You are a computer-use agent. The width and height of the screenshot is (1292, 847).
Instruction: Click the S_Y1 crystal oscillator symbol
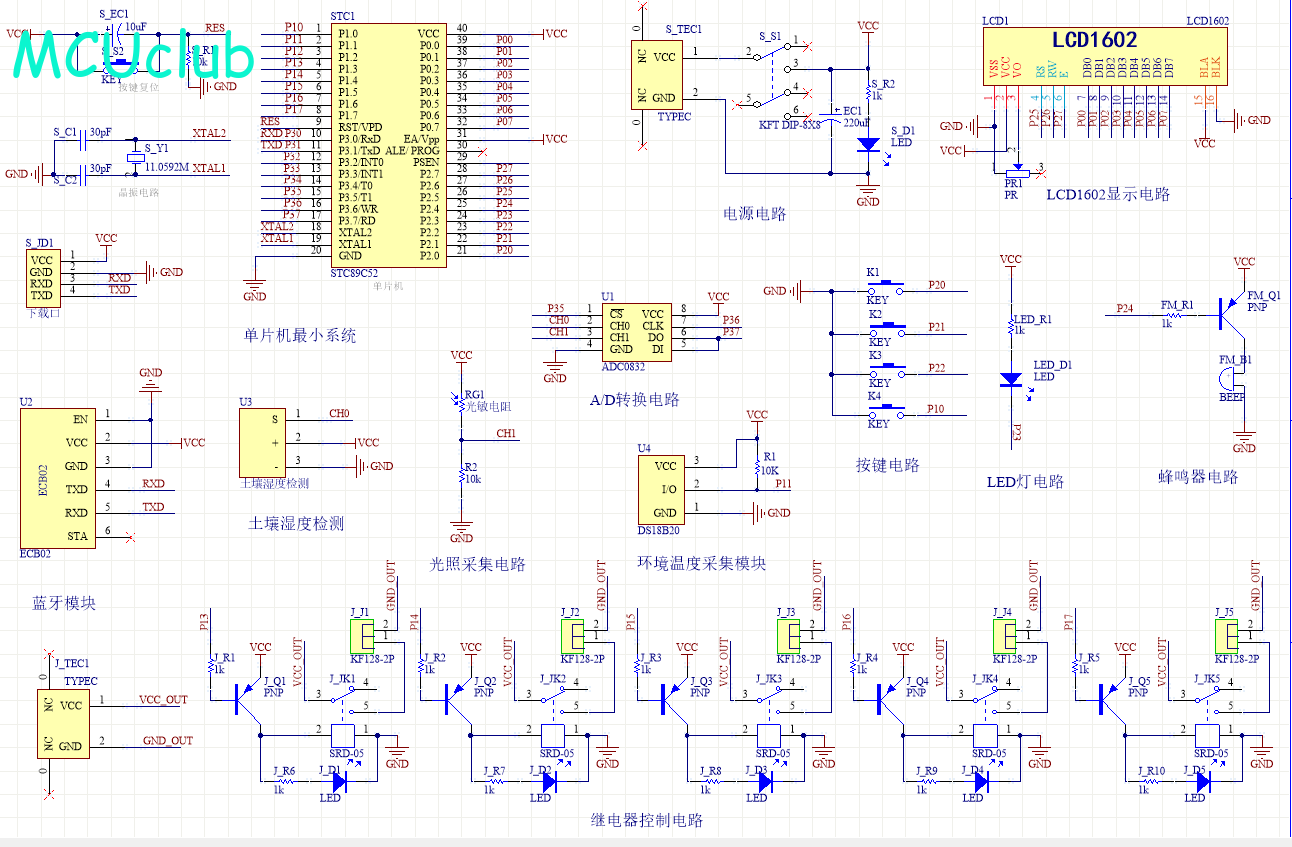[136, 157]
